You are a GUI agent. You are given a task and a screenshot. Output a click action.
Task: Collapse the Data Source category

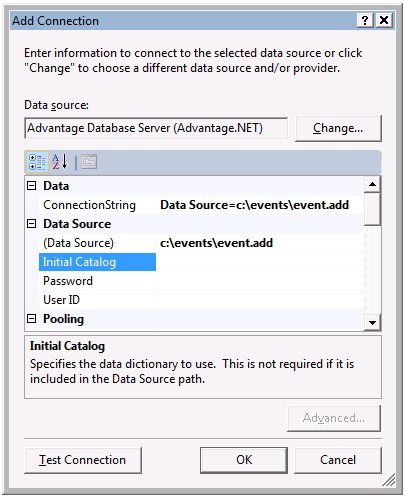tap(31, 224)
